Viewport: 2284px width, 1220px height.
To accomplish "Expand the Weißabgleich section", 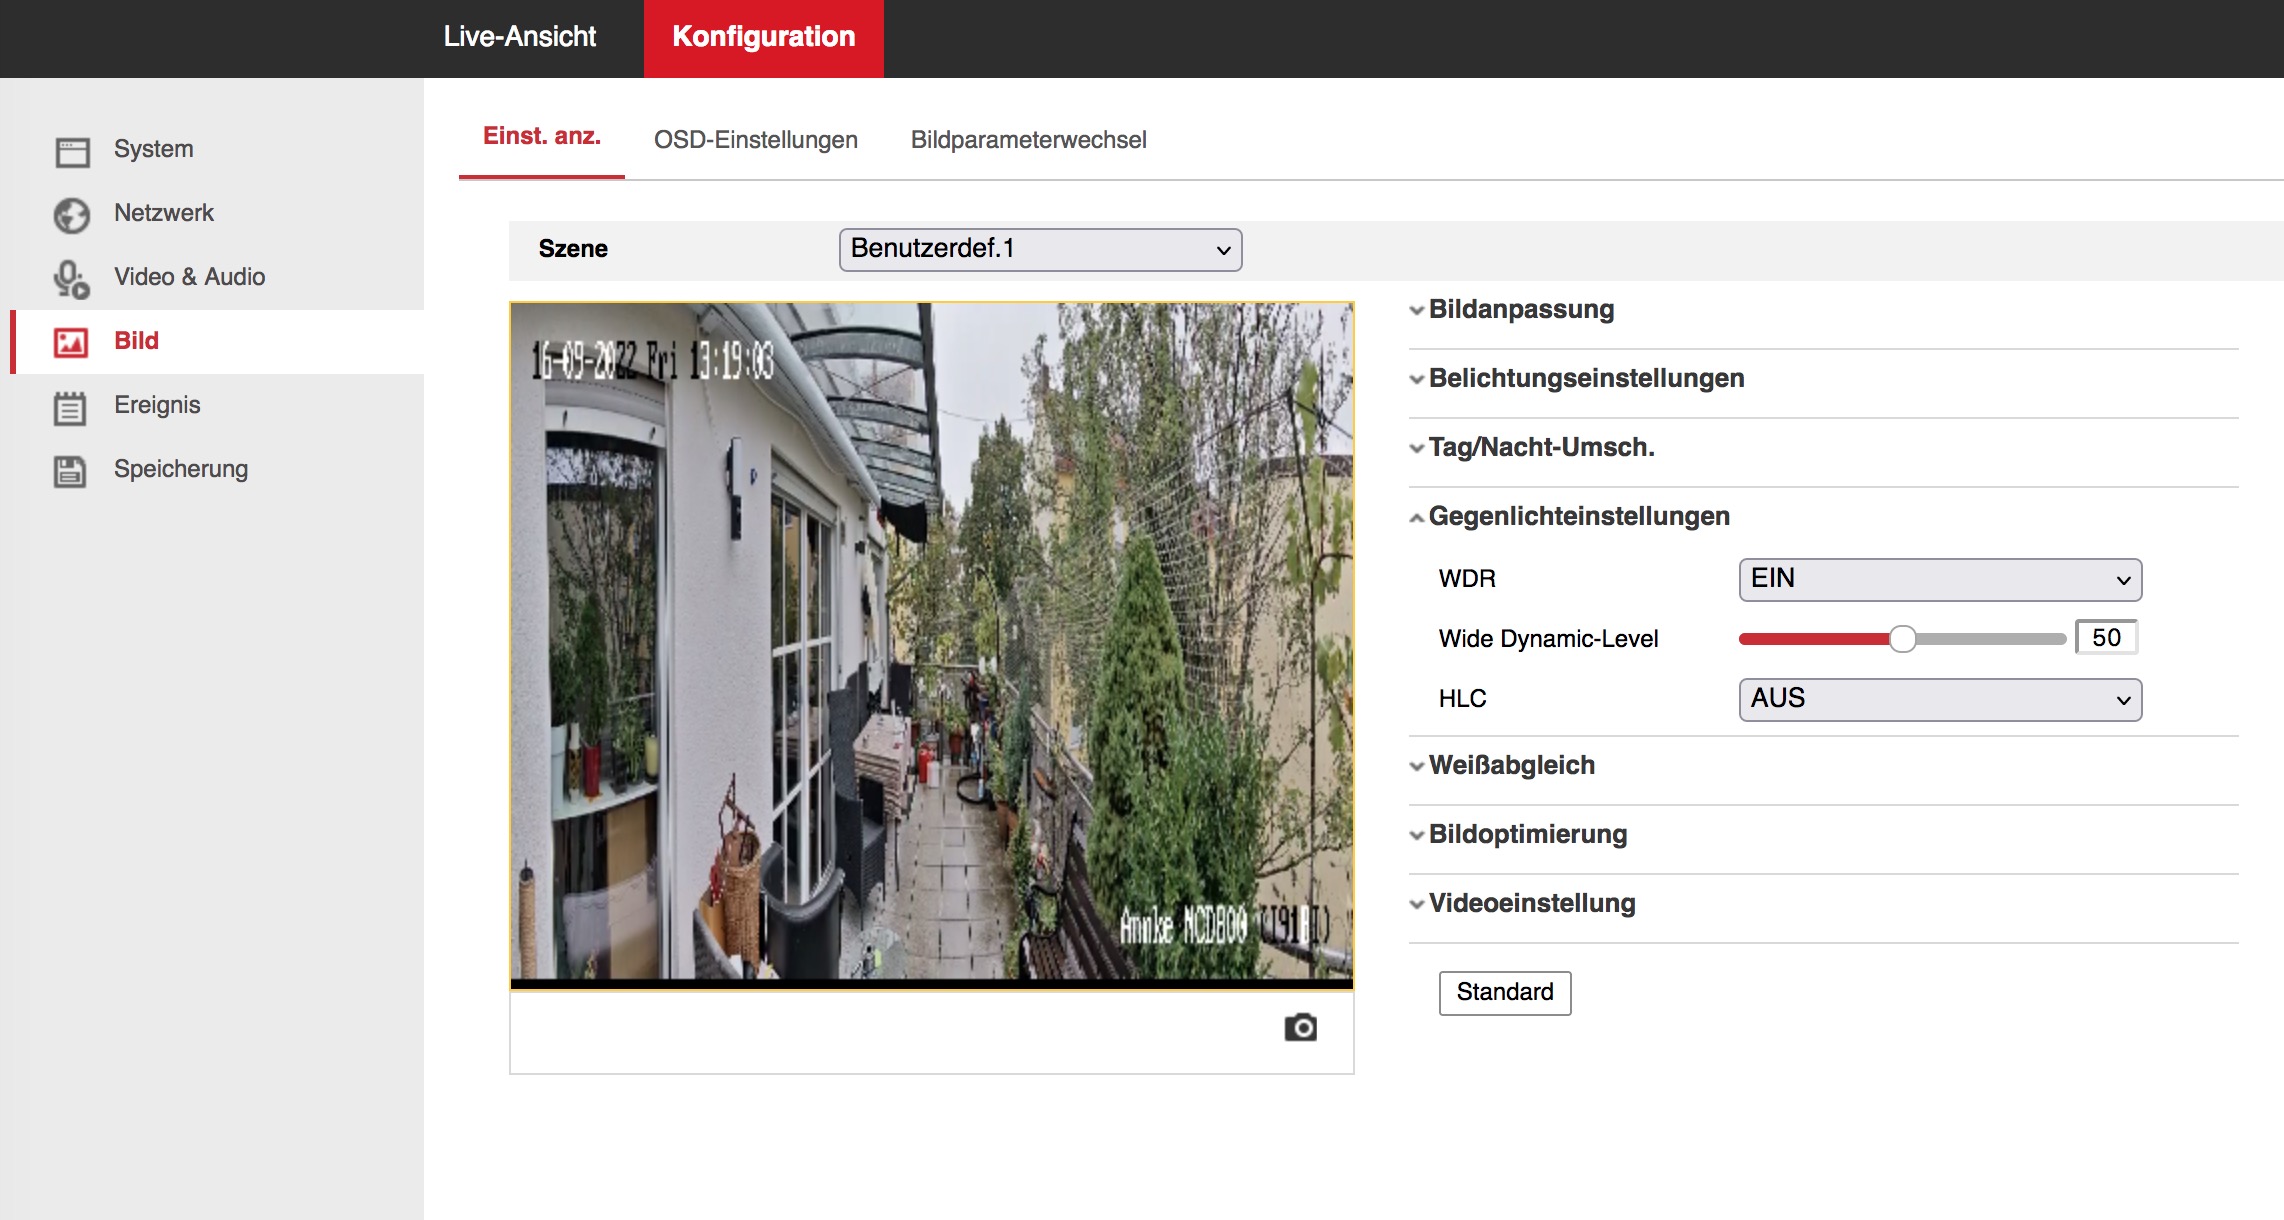I will point(1511,766).
